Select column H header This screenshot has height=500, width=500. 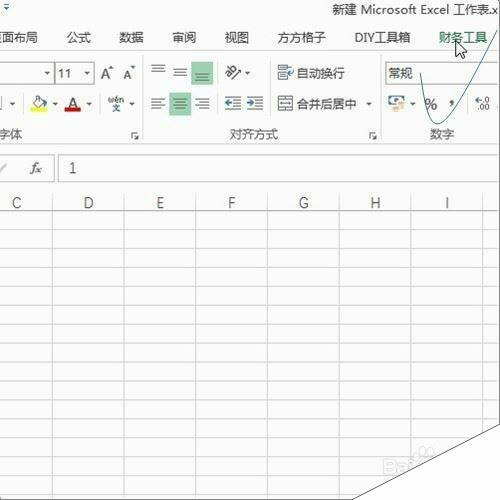(x=375, y=203)
